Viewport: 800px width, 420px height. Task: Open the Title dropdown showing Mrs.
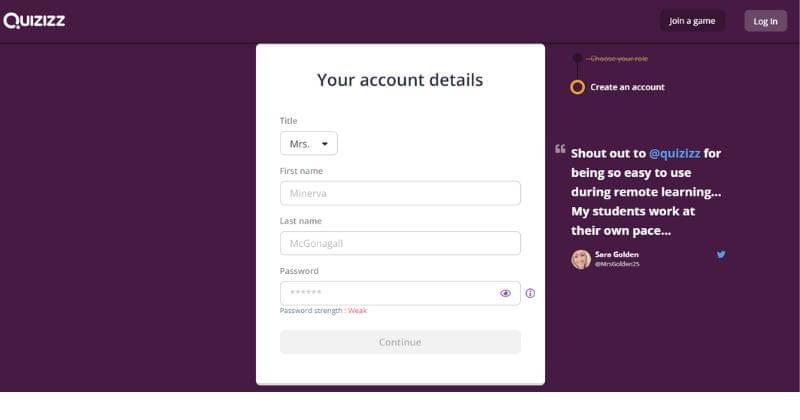[x=308, y=144]
